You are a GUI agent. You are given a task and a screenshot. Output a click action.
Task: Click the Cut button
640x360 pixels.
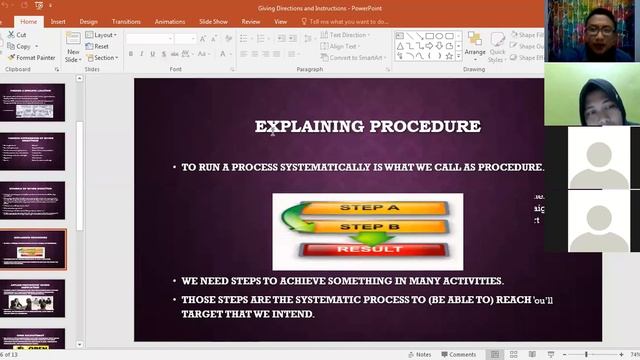click(17, 35)
